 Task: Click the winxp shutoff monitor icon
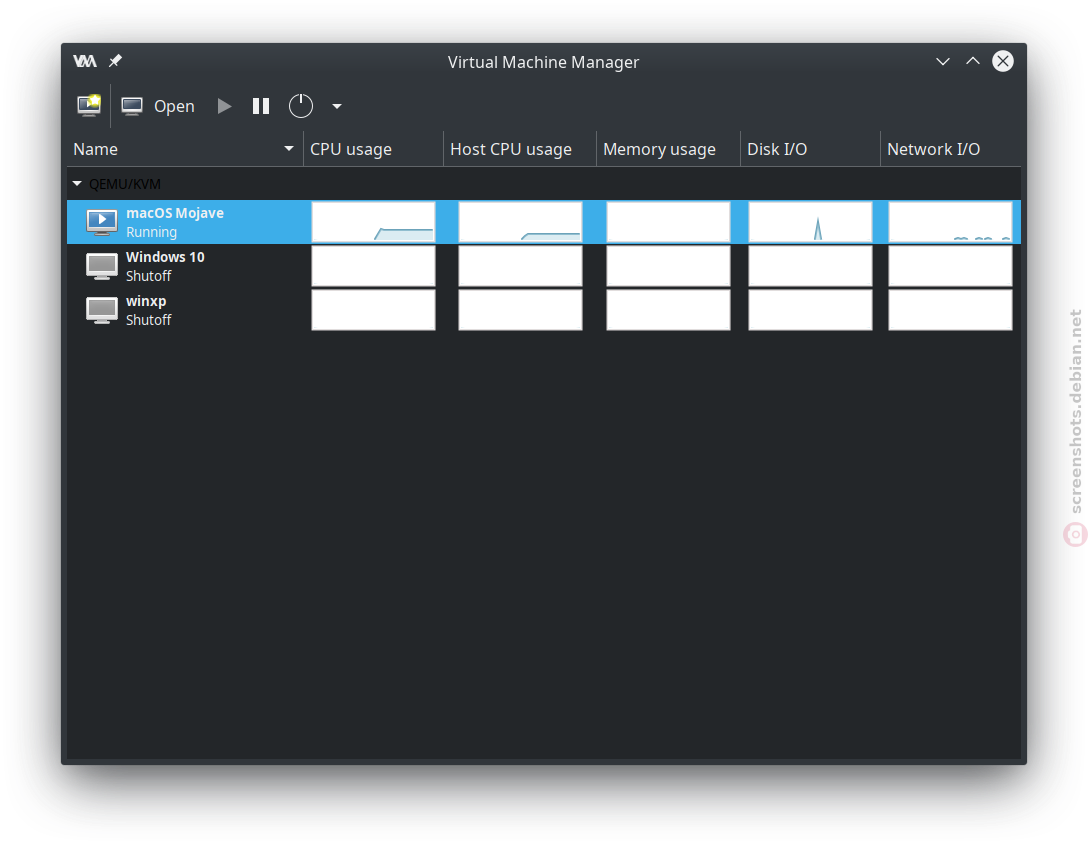coord(102,310)
